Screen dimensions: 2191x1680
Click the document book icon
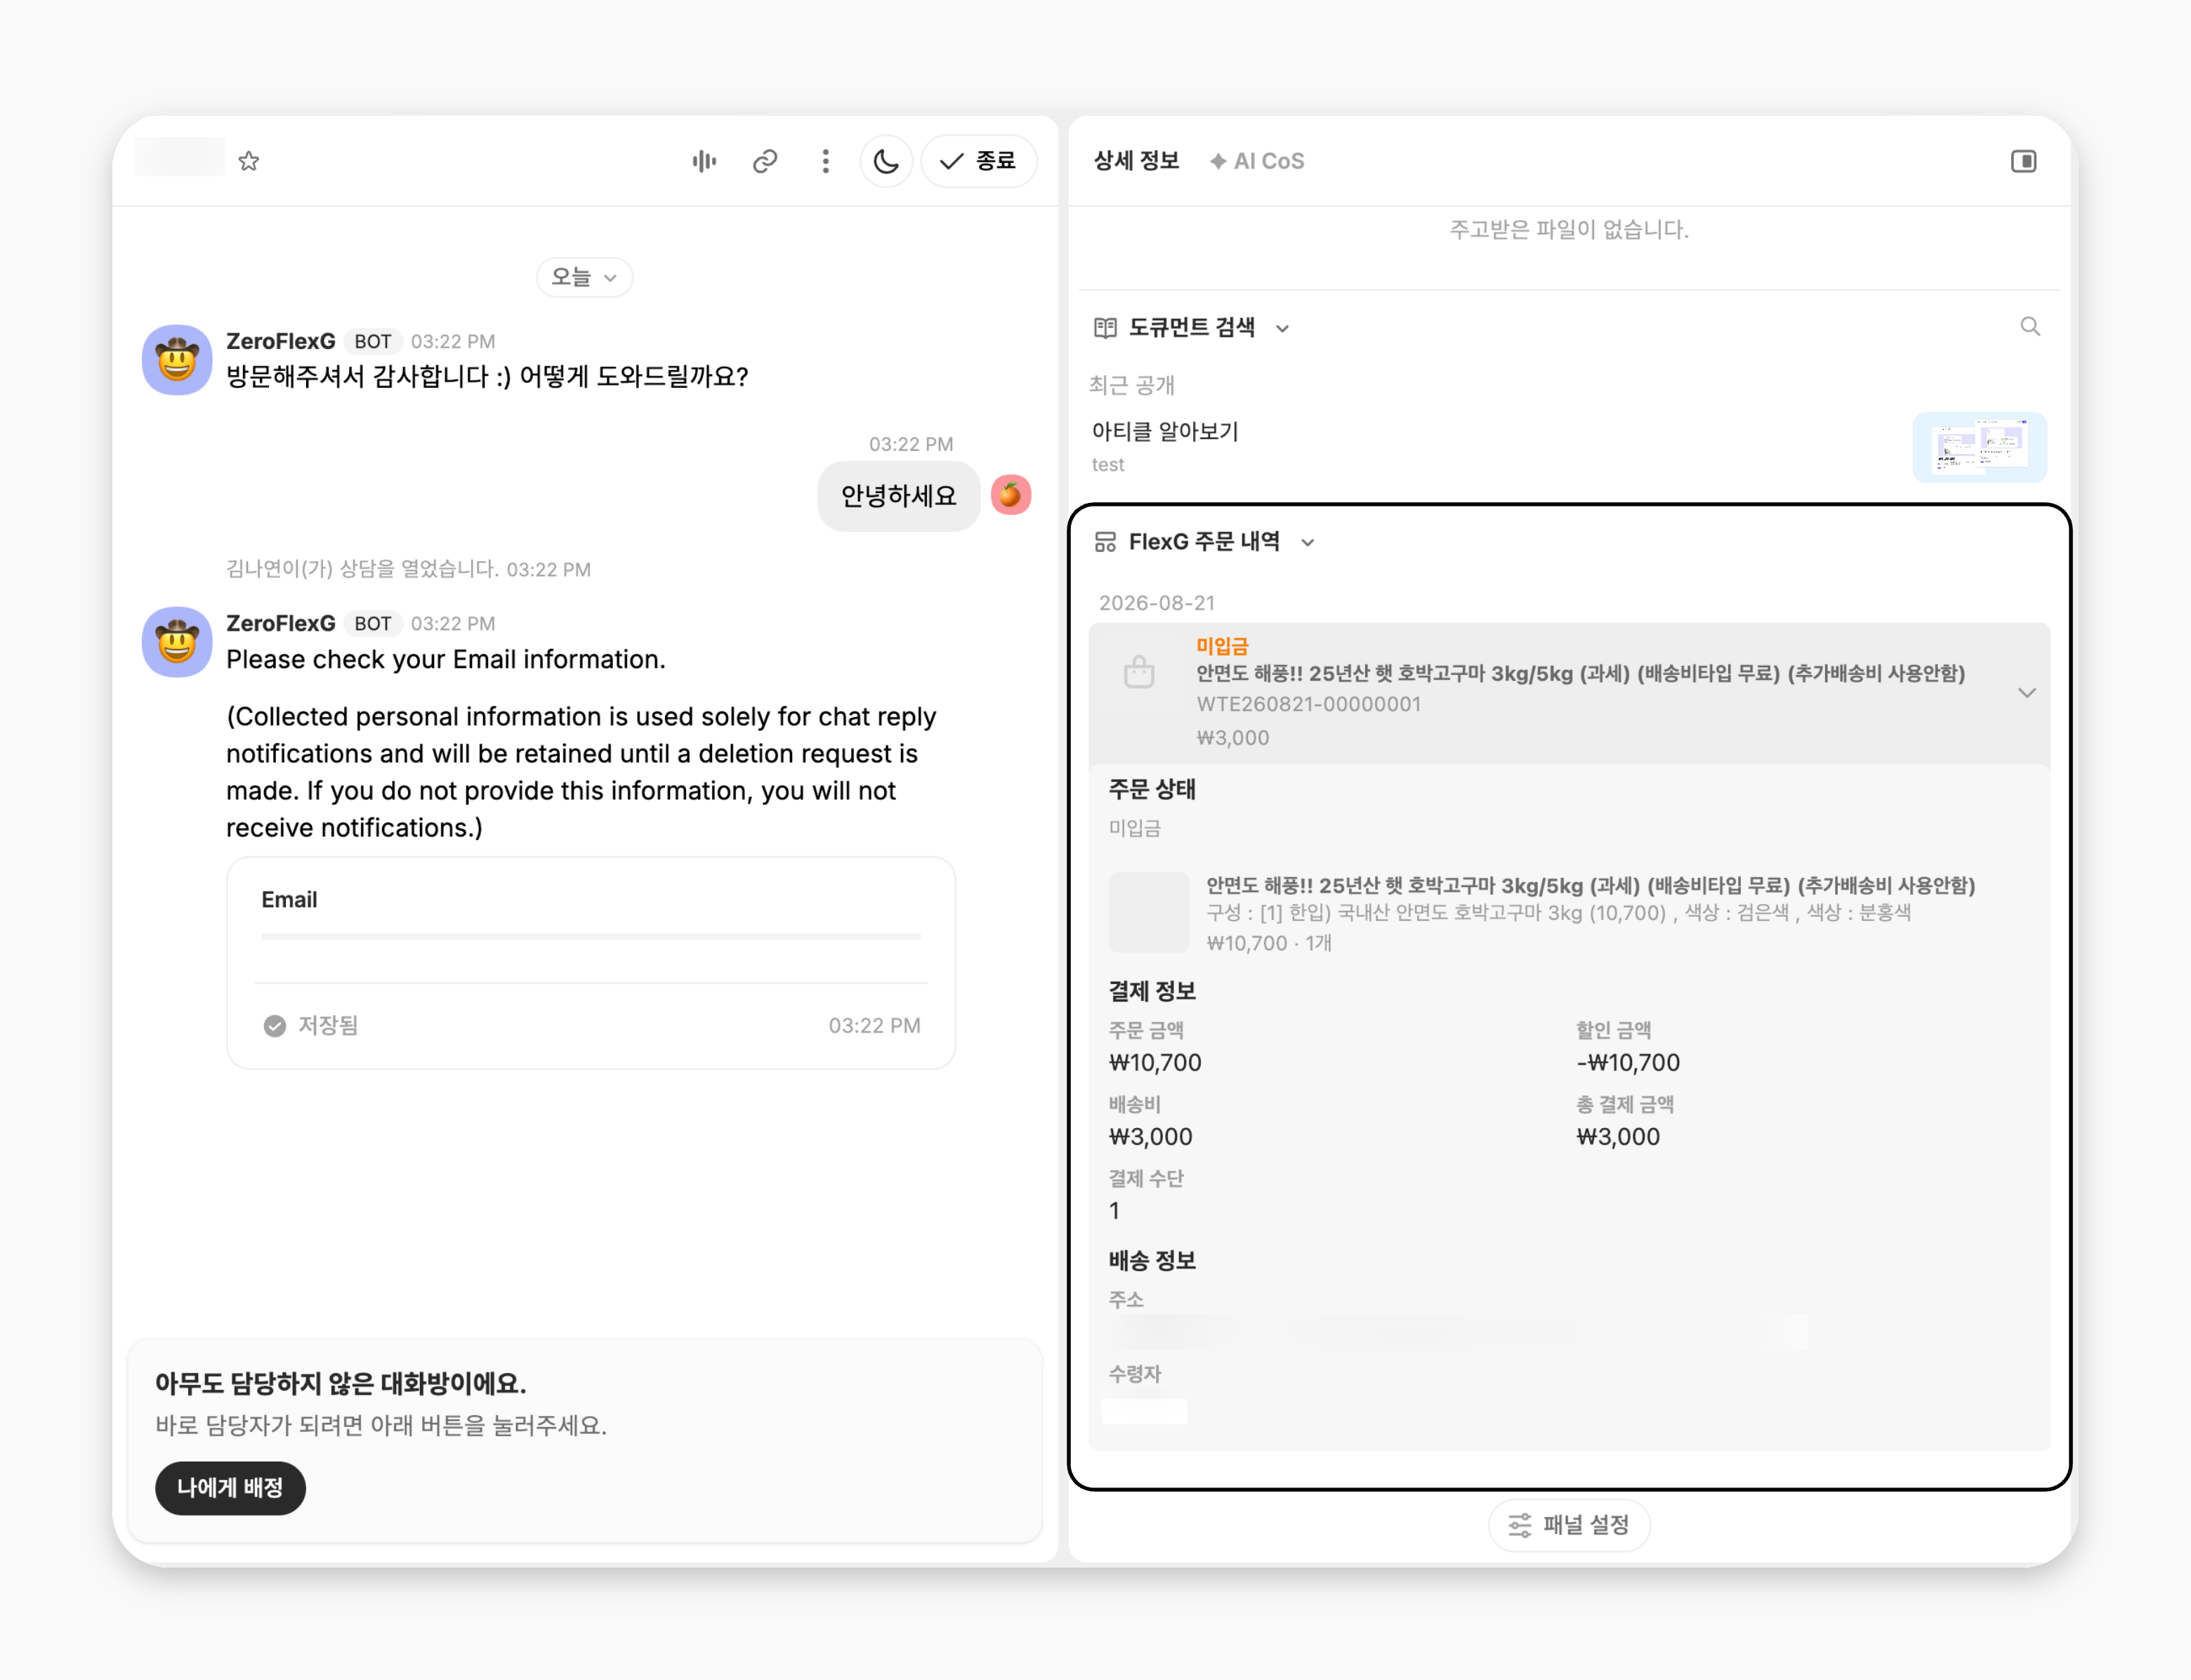1105,328
